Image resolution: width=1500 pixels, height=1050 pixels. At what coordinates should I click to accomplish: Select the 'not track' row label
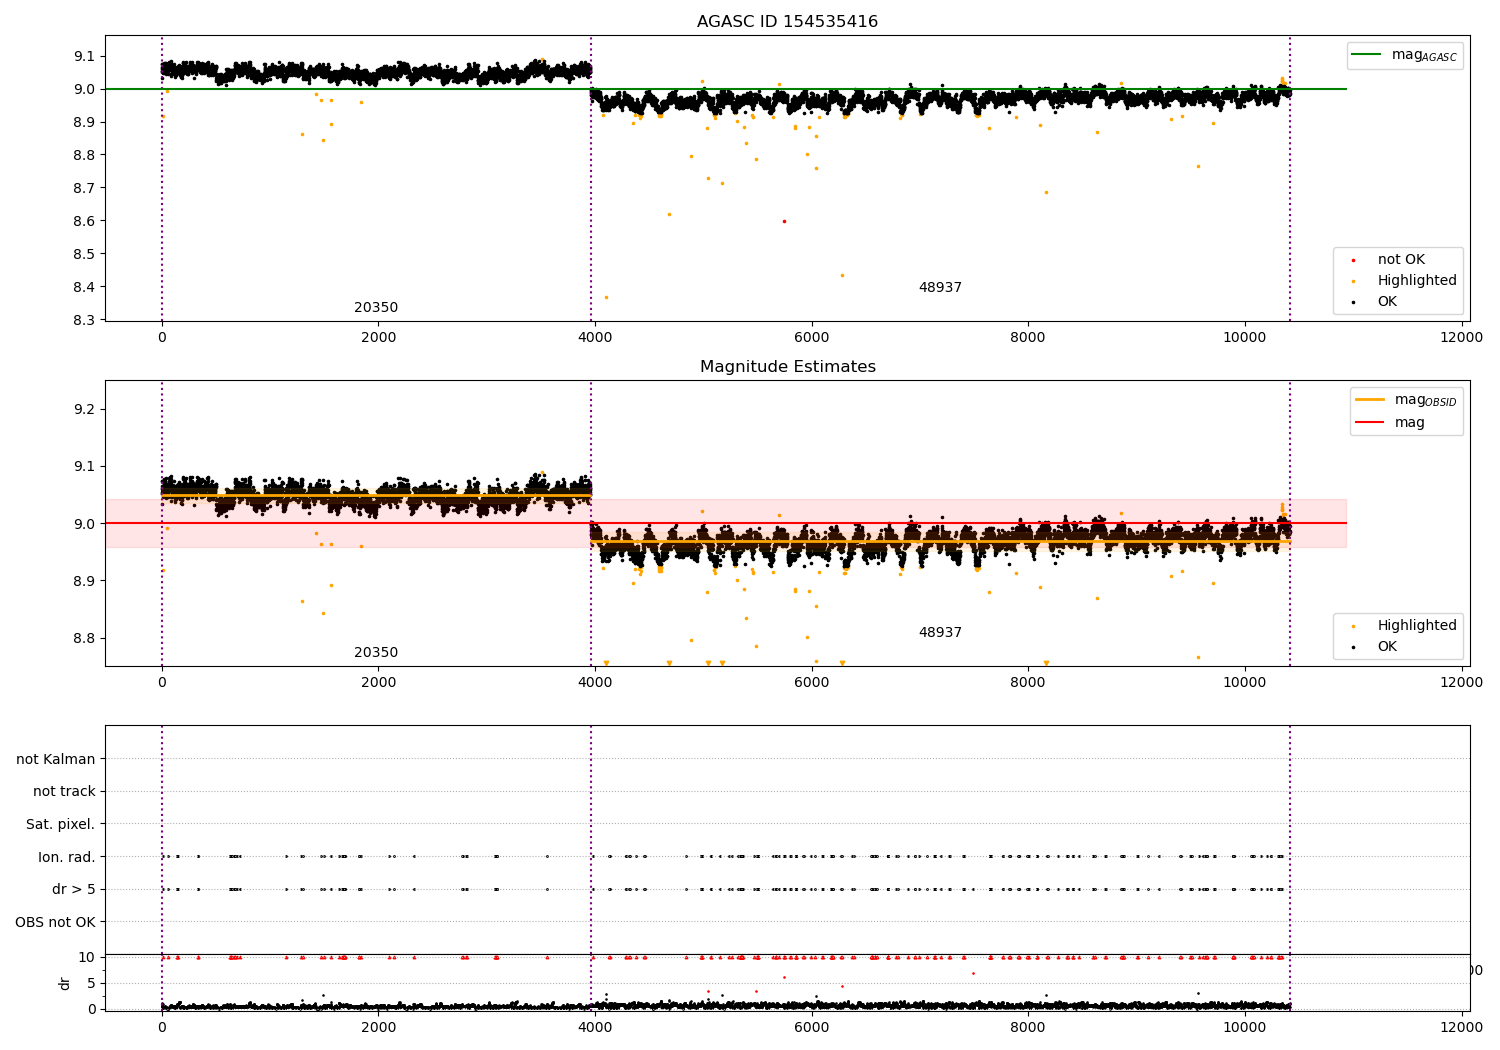64,792
